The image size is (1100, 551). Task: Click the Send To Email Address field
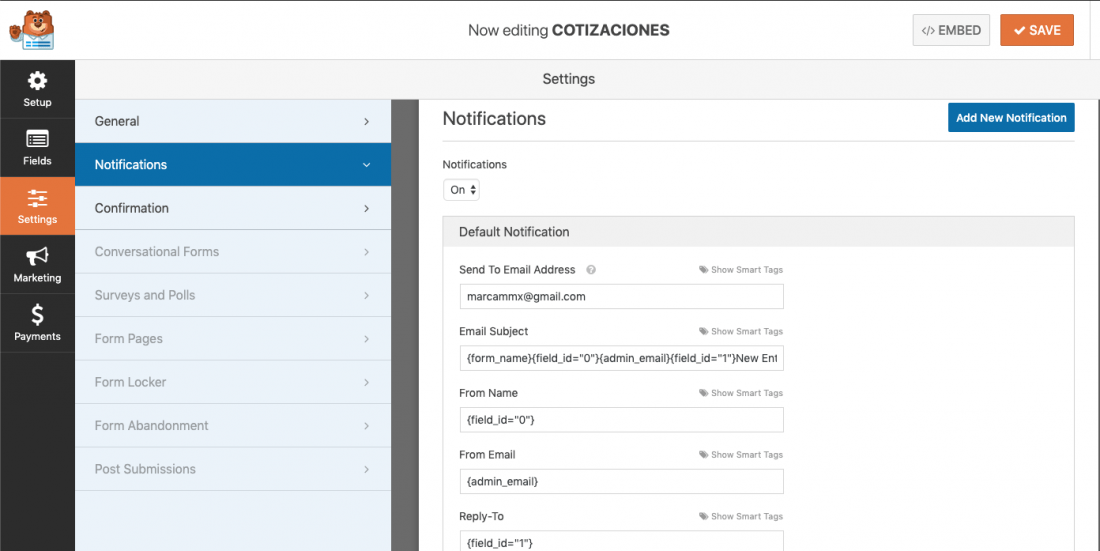click(x=622, y=296)
